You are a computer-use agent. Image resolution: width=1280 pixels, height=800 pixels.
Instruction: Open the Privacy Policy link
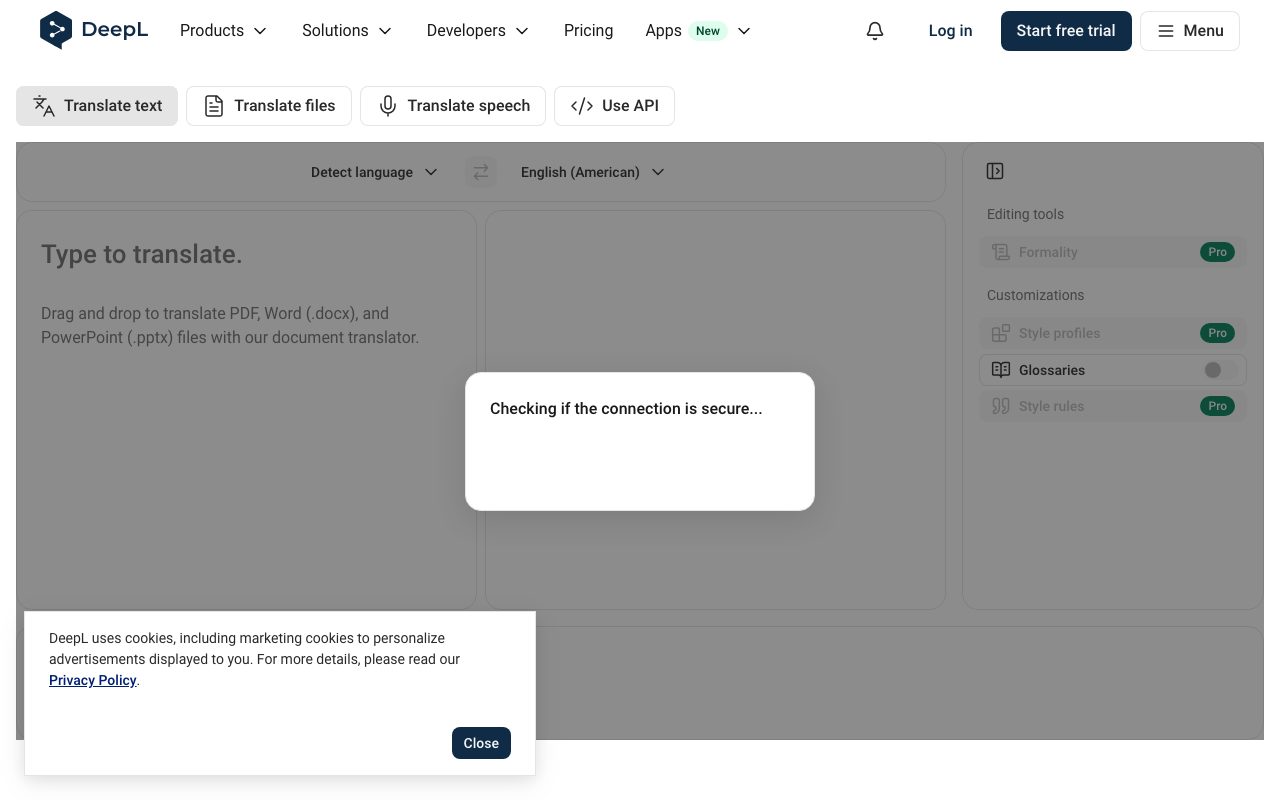[93, 681]
